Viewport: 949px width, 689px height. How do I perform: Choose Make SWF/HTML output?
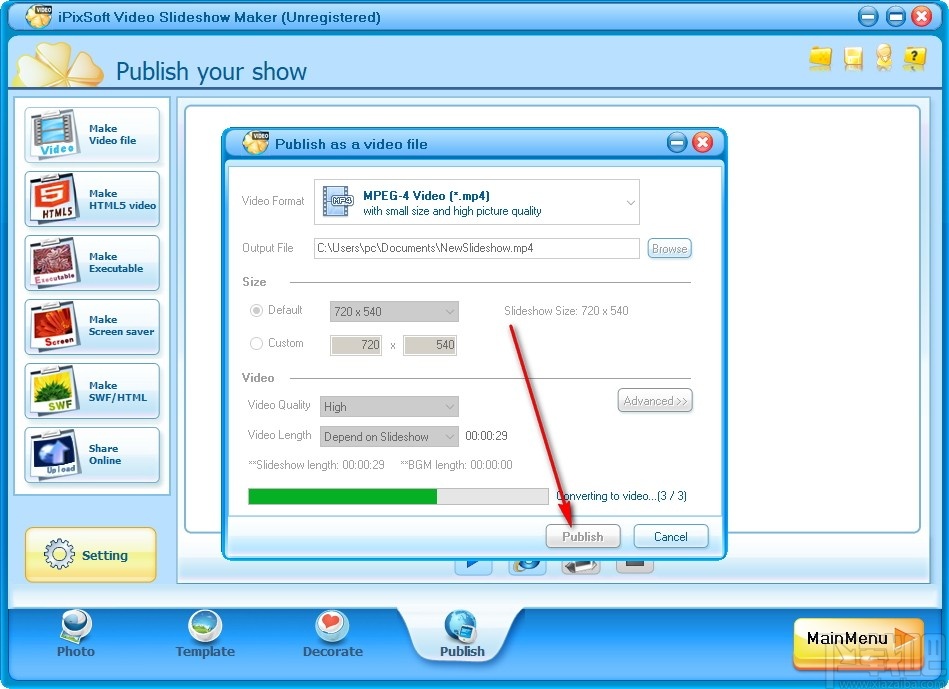tap(92, 391)
